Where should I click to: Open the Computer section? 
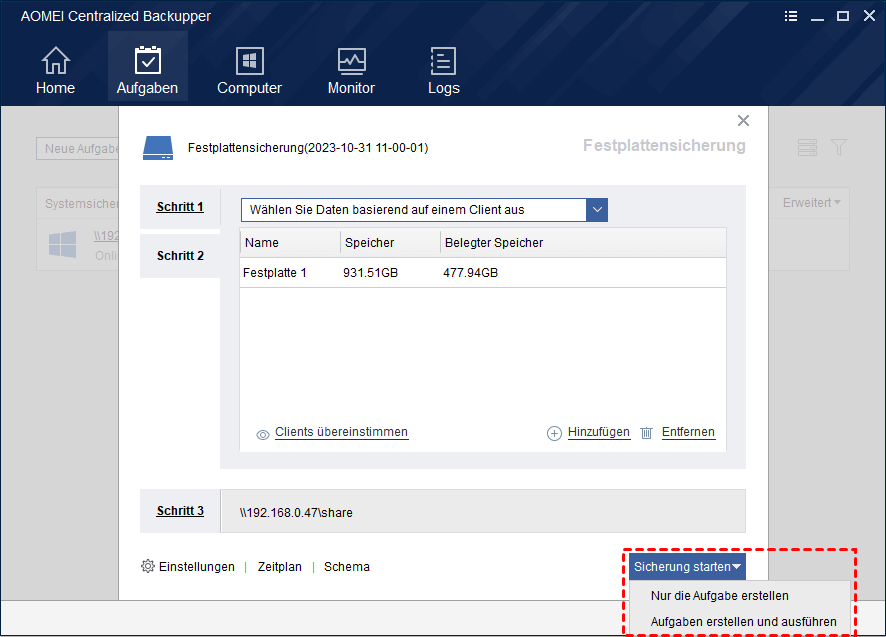pyautogui.click(x=249, y=70)
